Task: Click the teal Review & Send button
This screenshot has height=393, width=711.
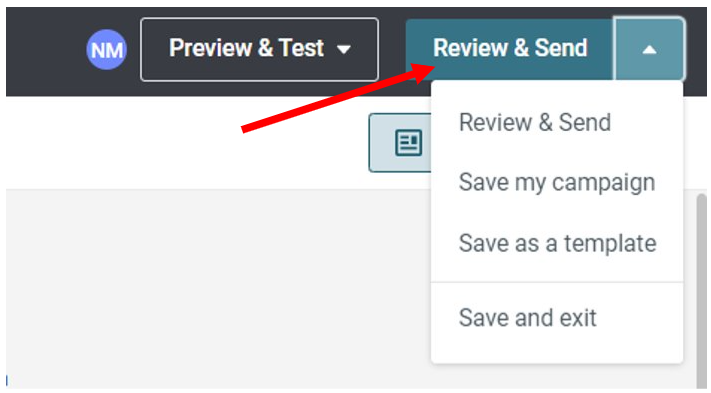Action: (509, 49)
